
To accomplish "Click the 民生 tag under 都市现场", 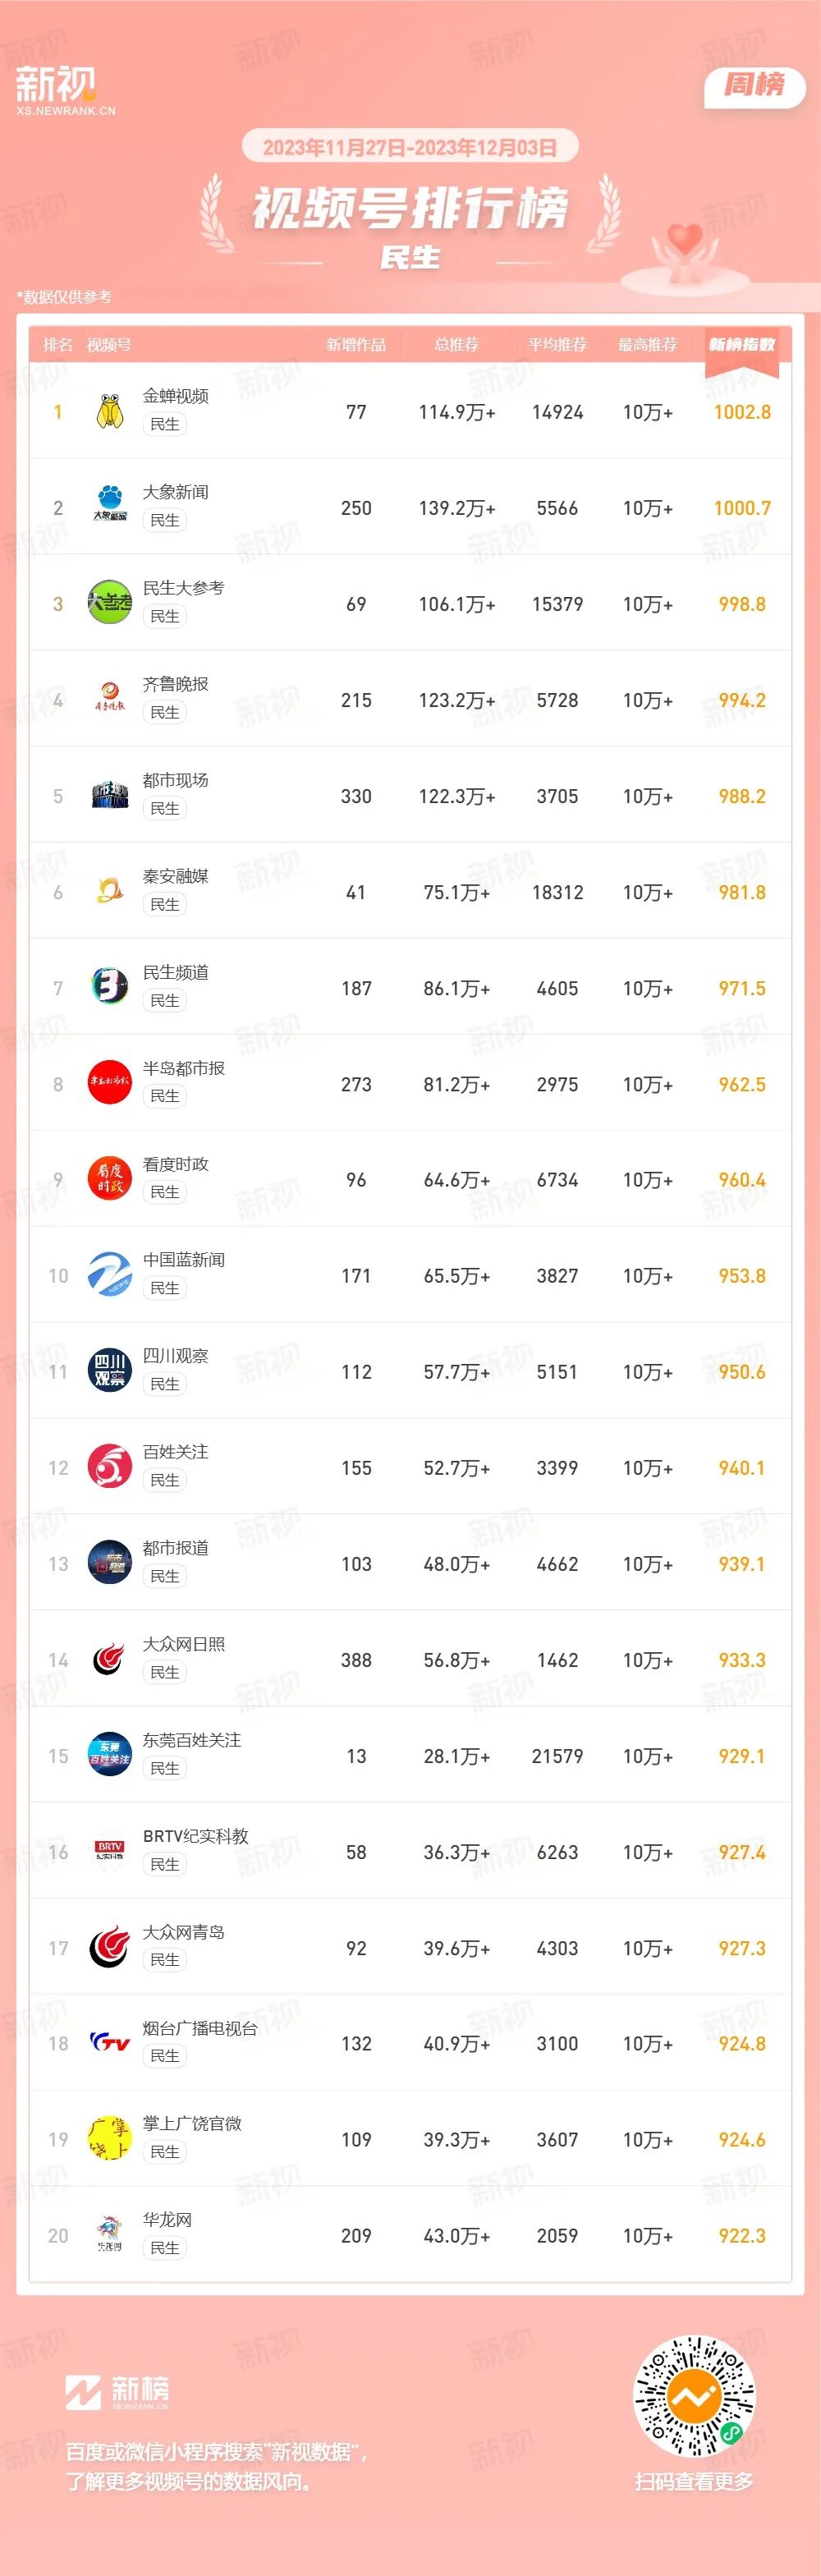I will pyautogui.click(x=165, y=808).
